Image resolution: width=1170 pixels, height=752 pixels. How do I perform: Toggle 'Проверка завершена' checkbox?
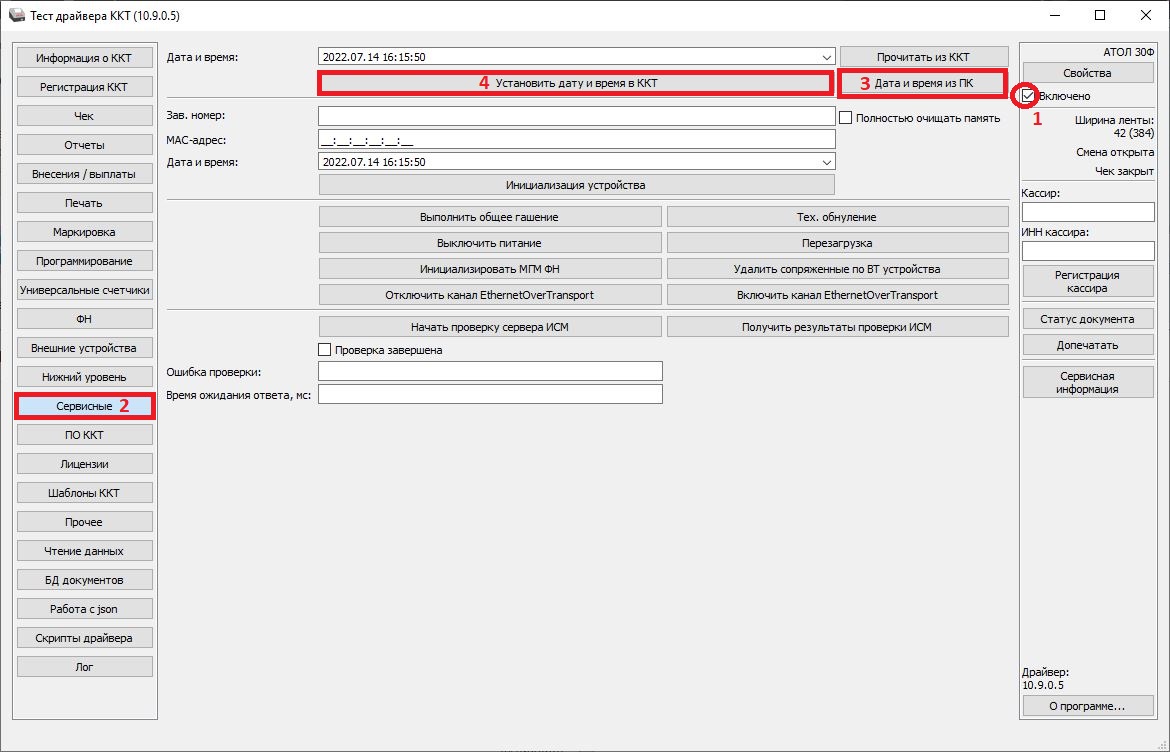point(324,350)
